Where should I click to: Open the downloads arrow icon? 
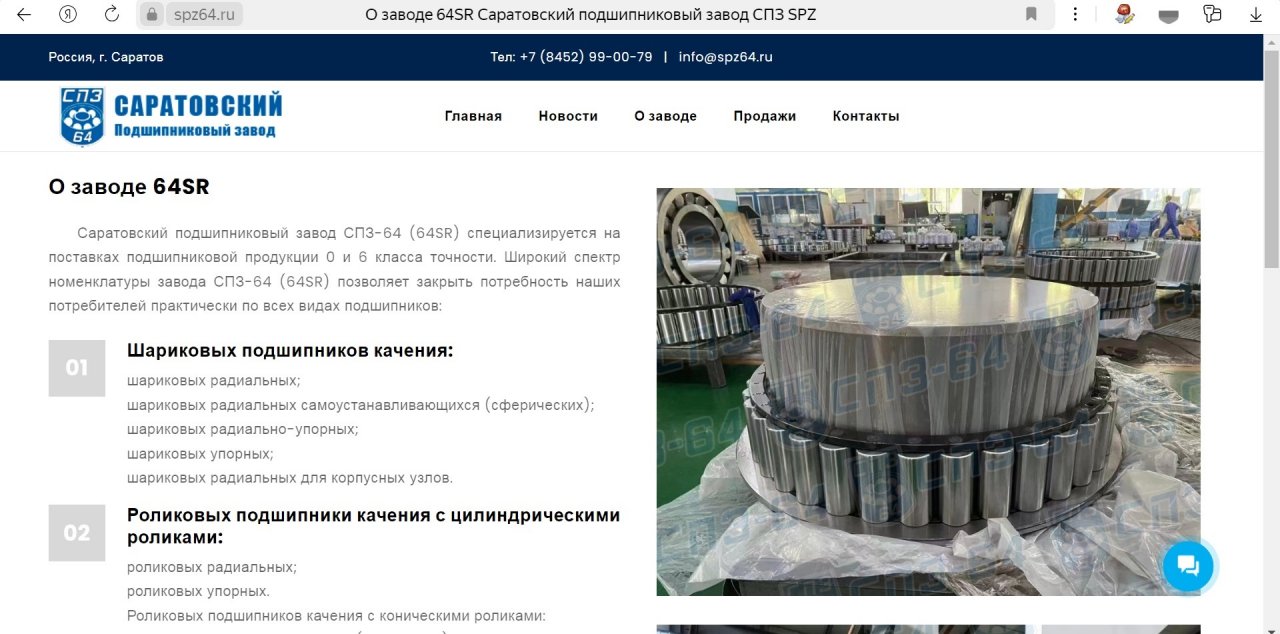tap(1256, 14)
